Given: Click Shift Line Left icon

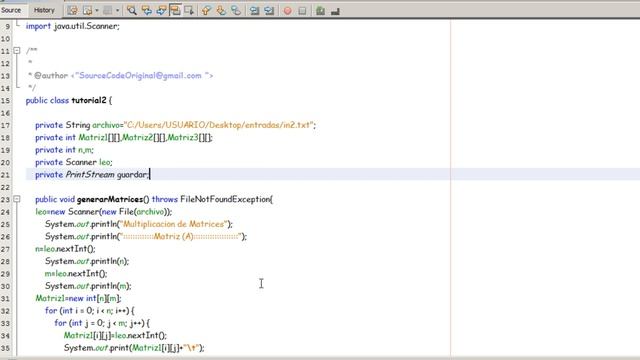Looking at the screenshot, I should (254, 11).
